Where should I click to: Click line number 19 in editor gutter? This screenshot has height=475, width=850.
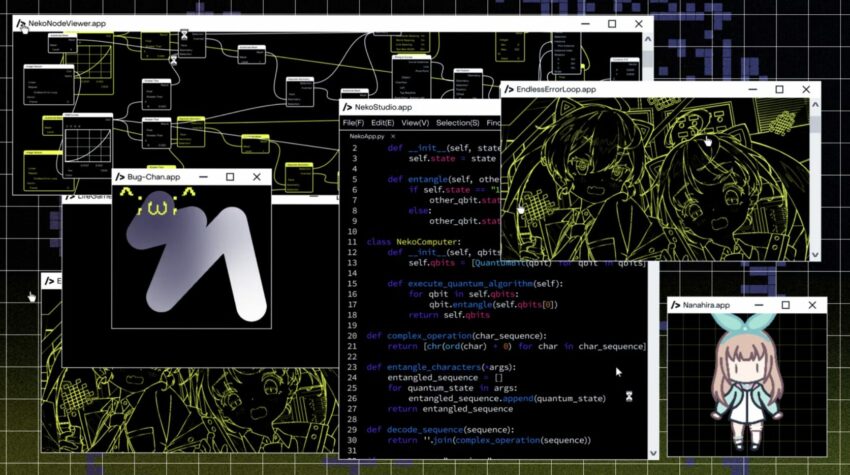pyautogui.click(x=352, y=325)
